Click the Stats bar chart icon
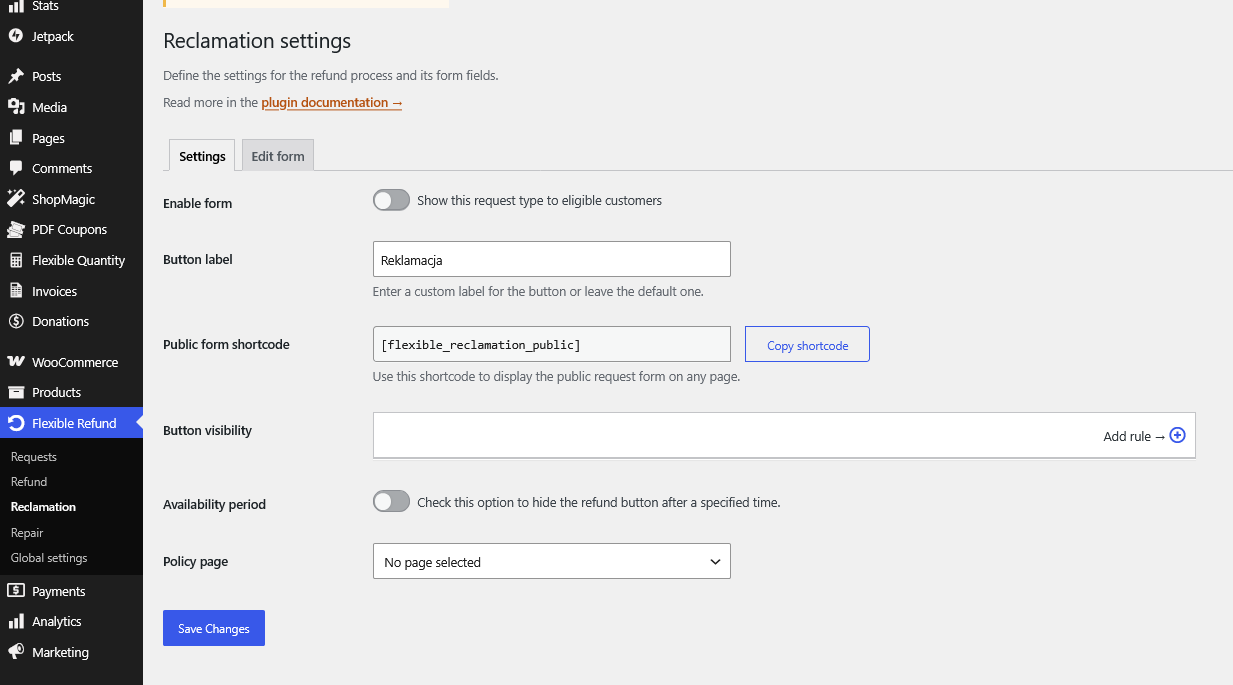This screenshot has width=1233, height=685. (x=16, y=6)
